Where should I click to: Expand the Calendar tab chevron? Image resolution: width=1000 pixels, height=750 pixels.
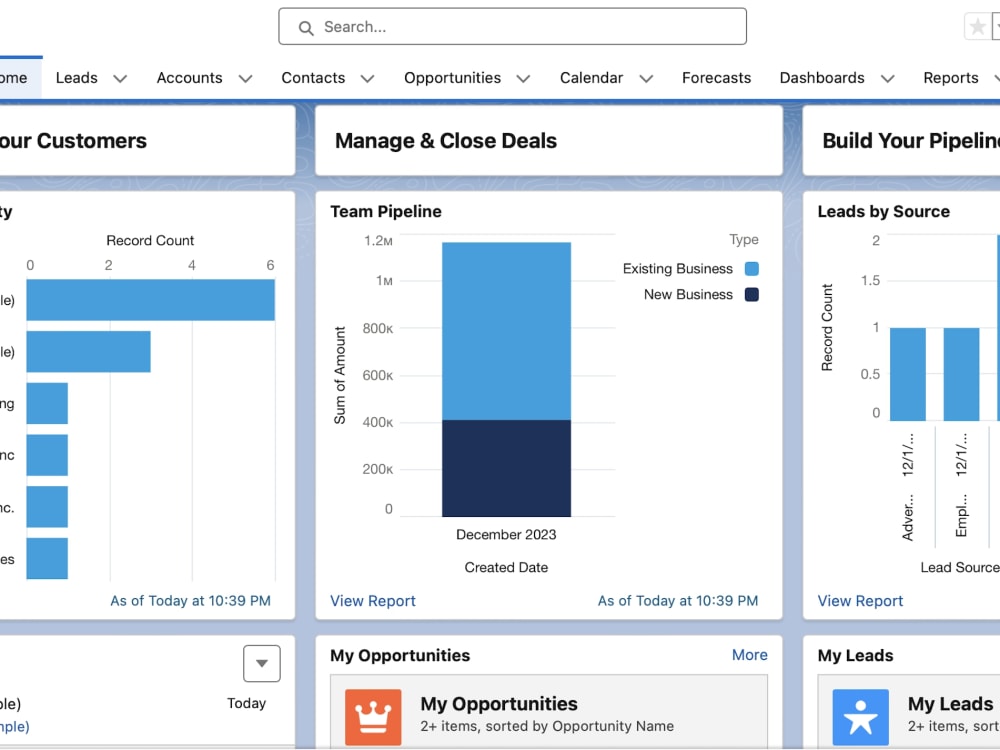[646, 78]
